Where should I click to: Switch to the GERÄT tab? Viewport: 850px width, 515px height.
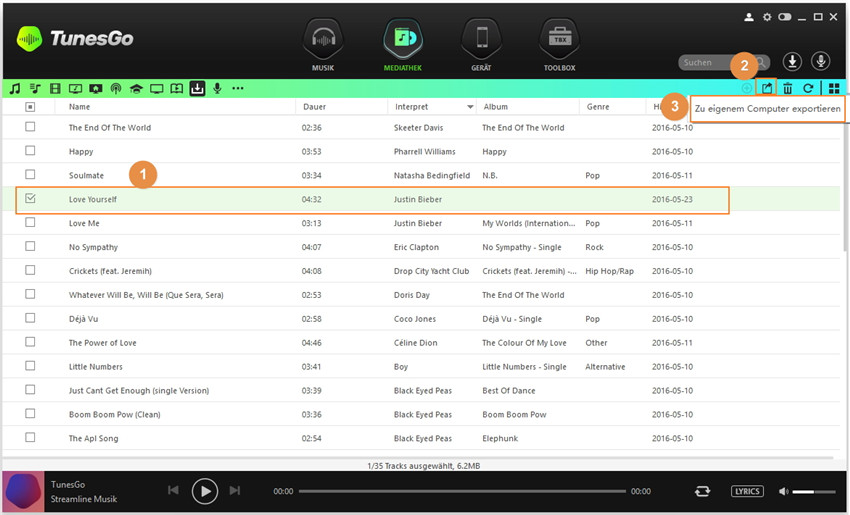click(481, 47)
